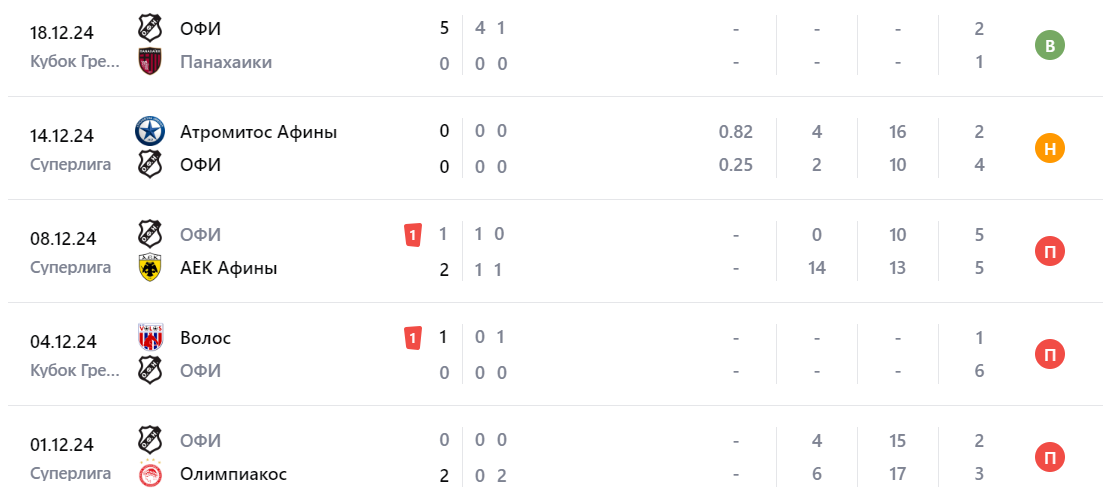Open the Panachaiki team link
The image size is (1108, 502).
(226, 62)
